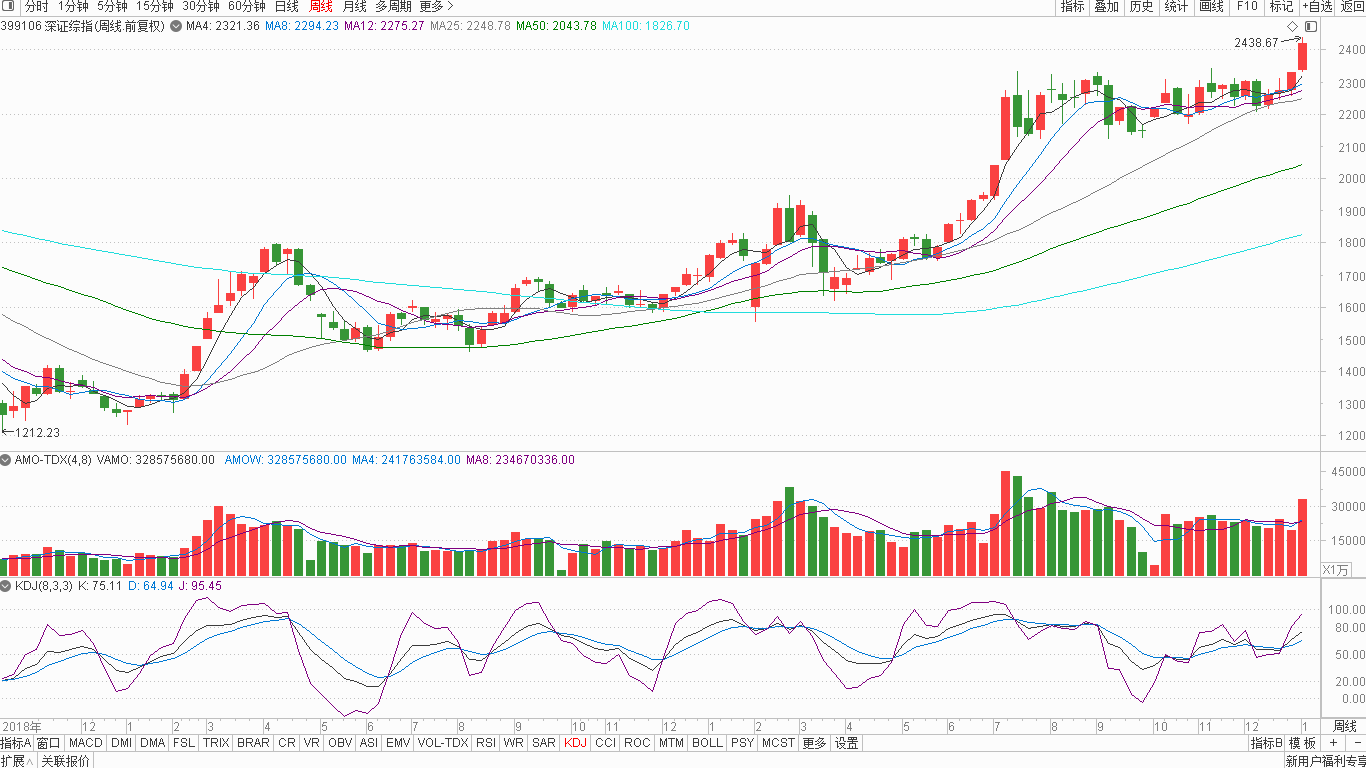The width and height of the screenshot is (1366, 768).
Task: Select the 15分钟 period
Action: [x=155, y=6]
